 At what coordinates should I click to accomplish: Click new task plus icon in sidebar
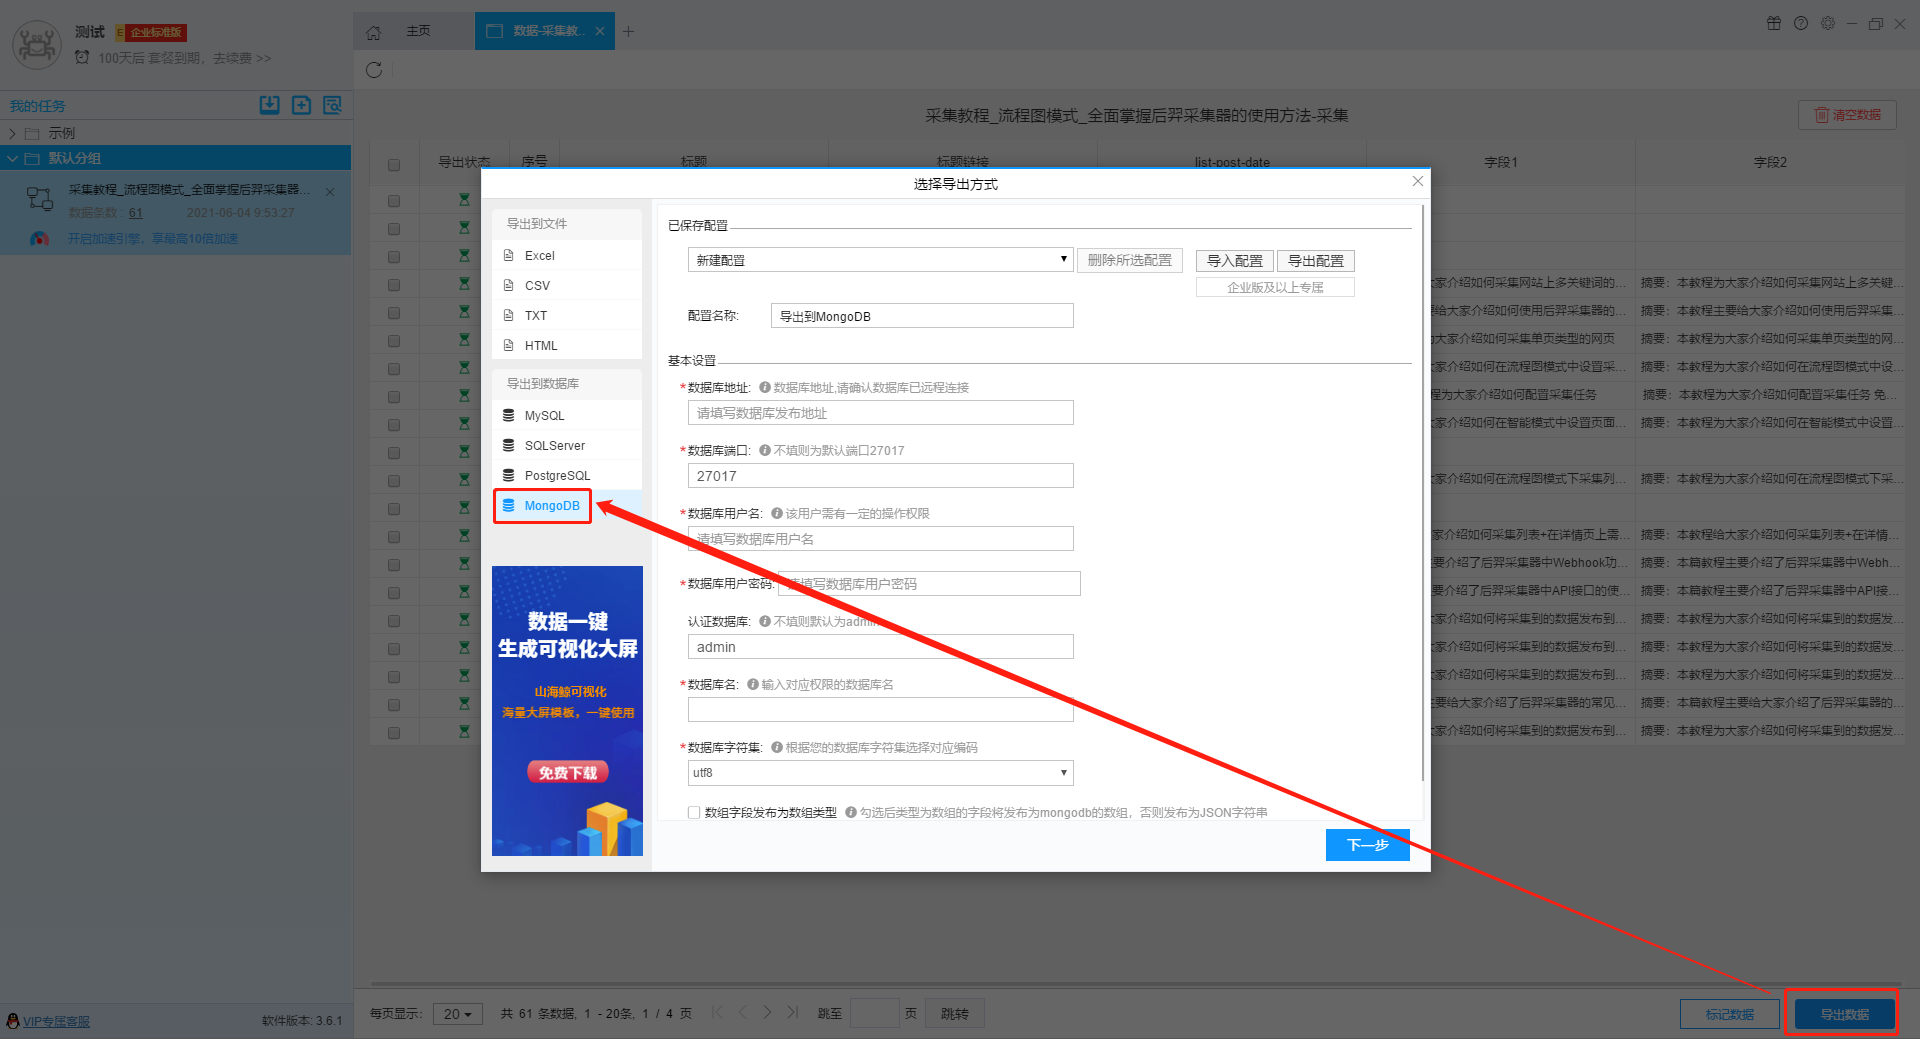(x=301, y=105)
